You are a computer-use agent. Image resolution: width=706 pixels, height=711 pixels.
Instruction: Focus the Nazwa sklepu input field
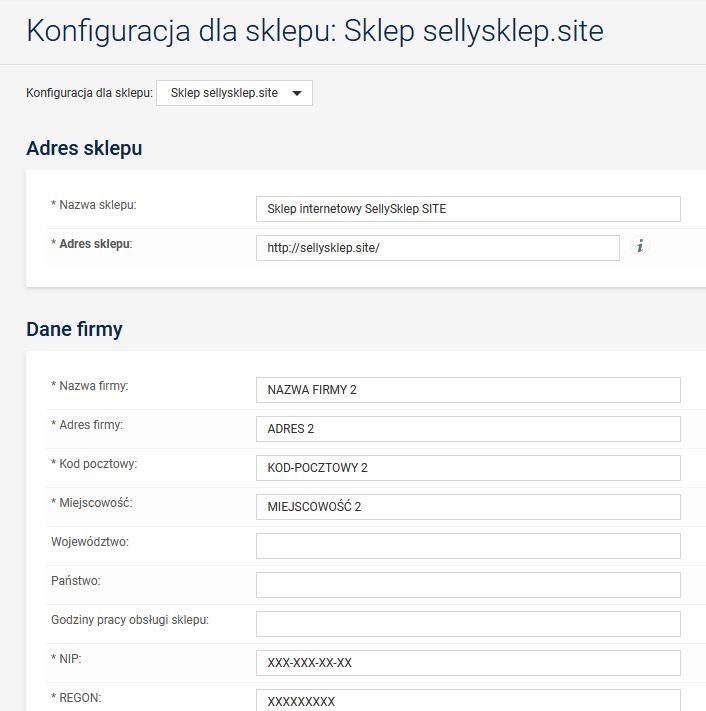click(467, 209)
